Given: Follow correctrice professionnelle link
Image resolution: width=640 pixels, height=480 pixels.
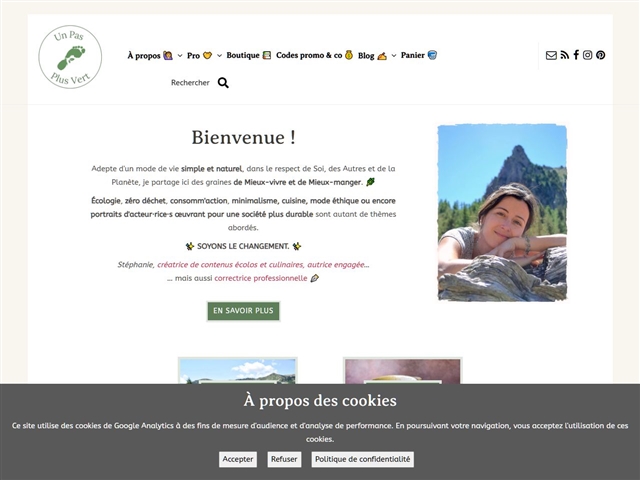Looking at the screenshot, I should tap(261, 278).
